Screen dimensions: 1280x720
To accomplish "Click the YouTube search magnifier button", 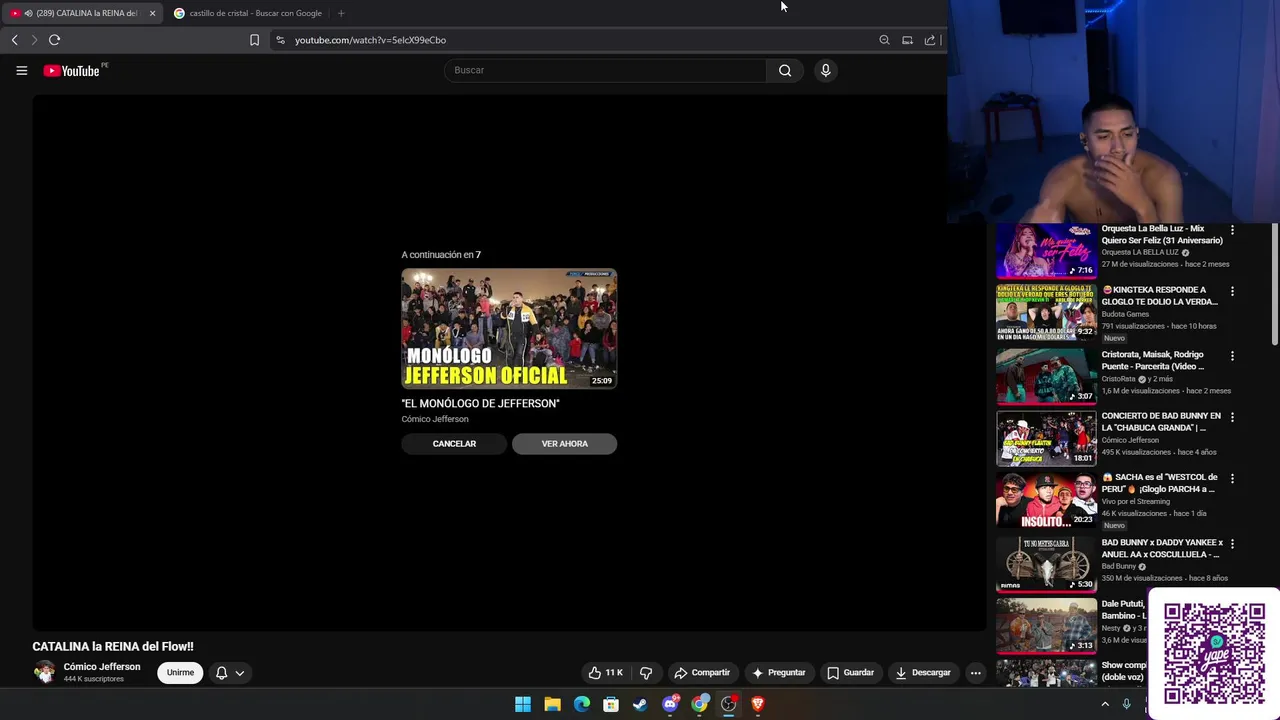I will coord(785,70).
